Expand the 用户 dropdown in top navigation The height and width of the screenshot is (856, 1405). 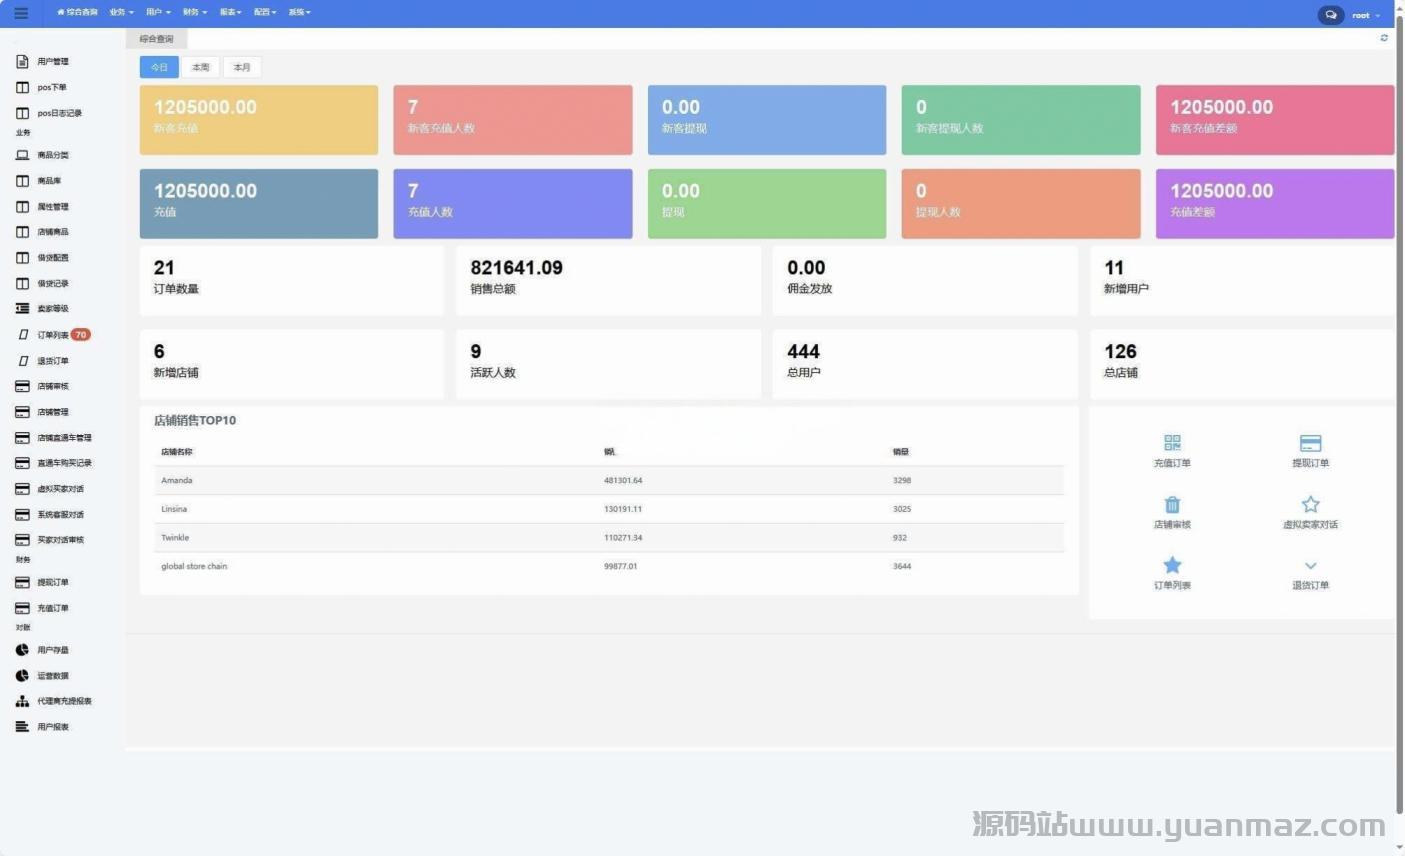(x=158, y=13)
